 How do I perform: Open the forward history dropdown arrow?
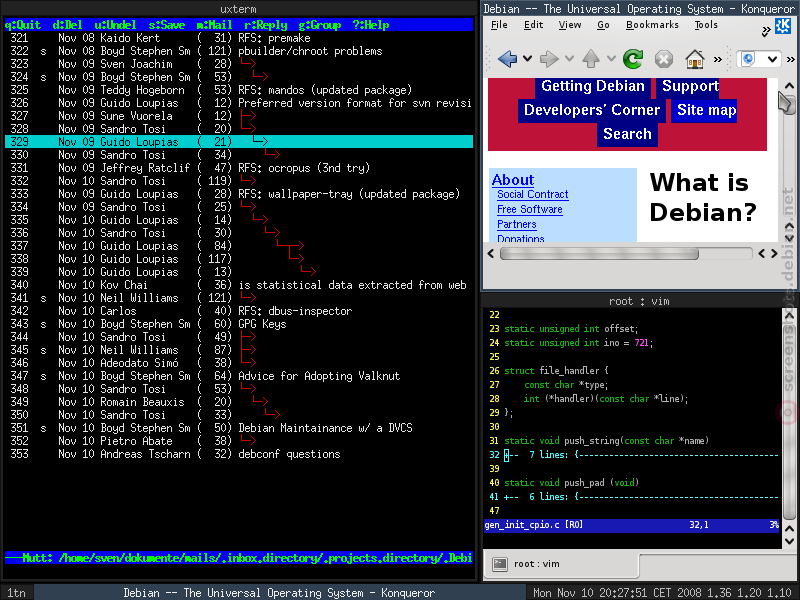(x=569, y=59)
